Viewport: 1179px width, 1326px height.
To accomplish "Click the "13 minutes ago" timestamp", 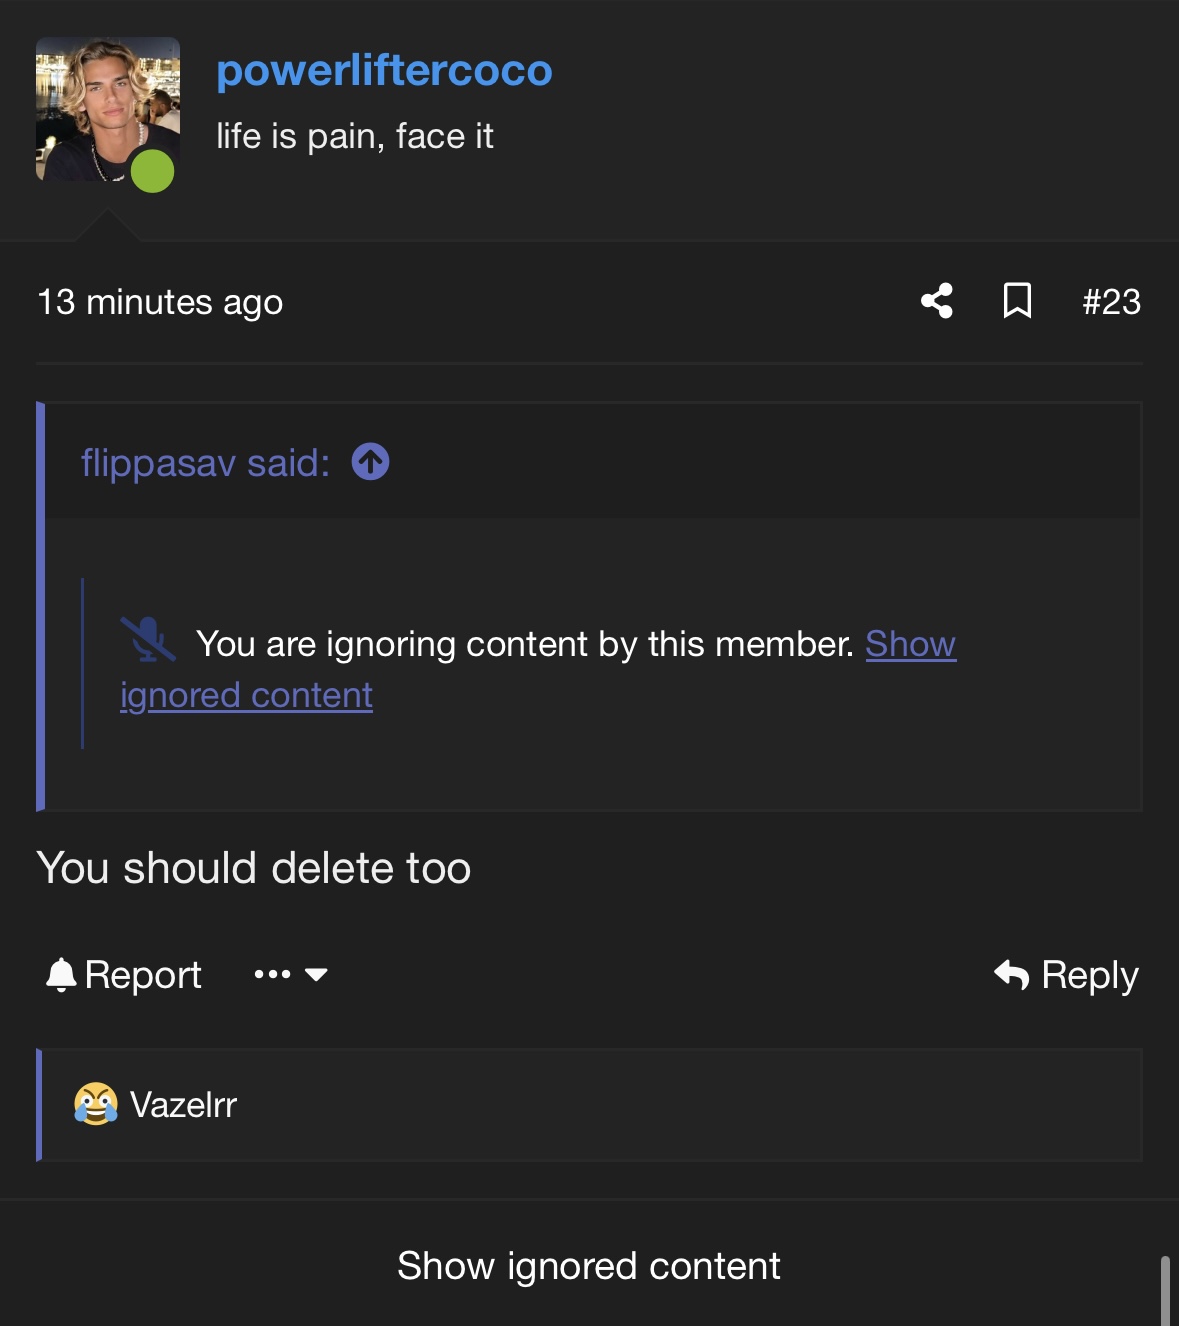I will [160, 302].
